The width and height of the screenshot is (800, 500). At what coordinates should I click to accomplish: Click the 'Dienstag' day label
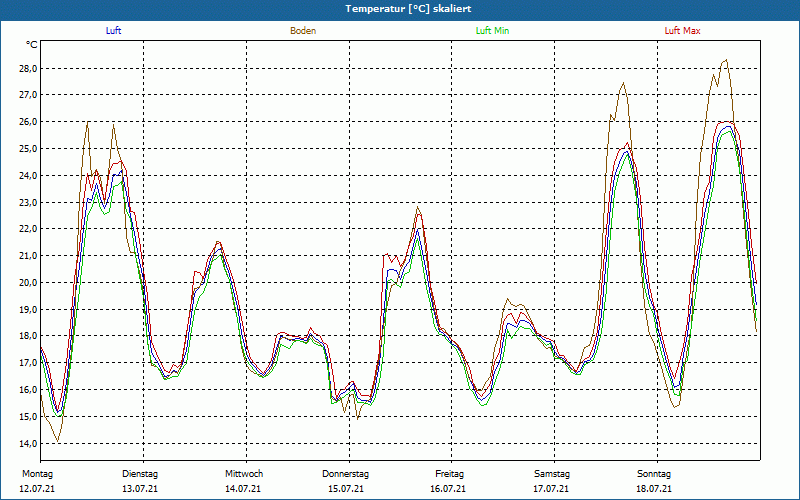click(x=140, y=474)
